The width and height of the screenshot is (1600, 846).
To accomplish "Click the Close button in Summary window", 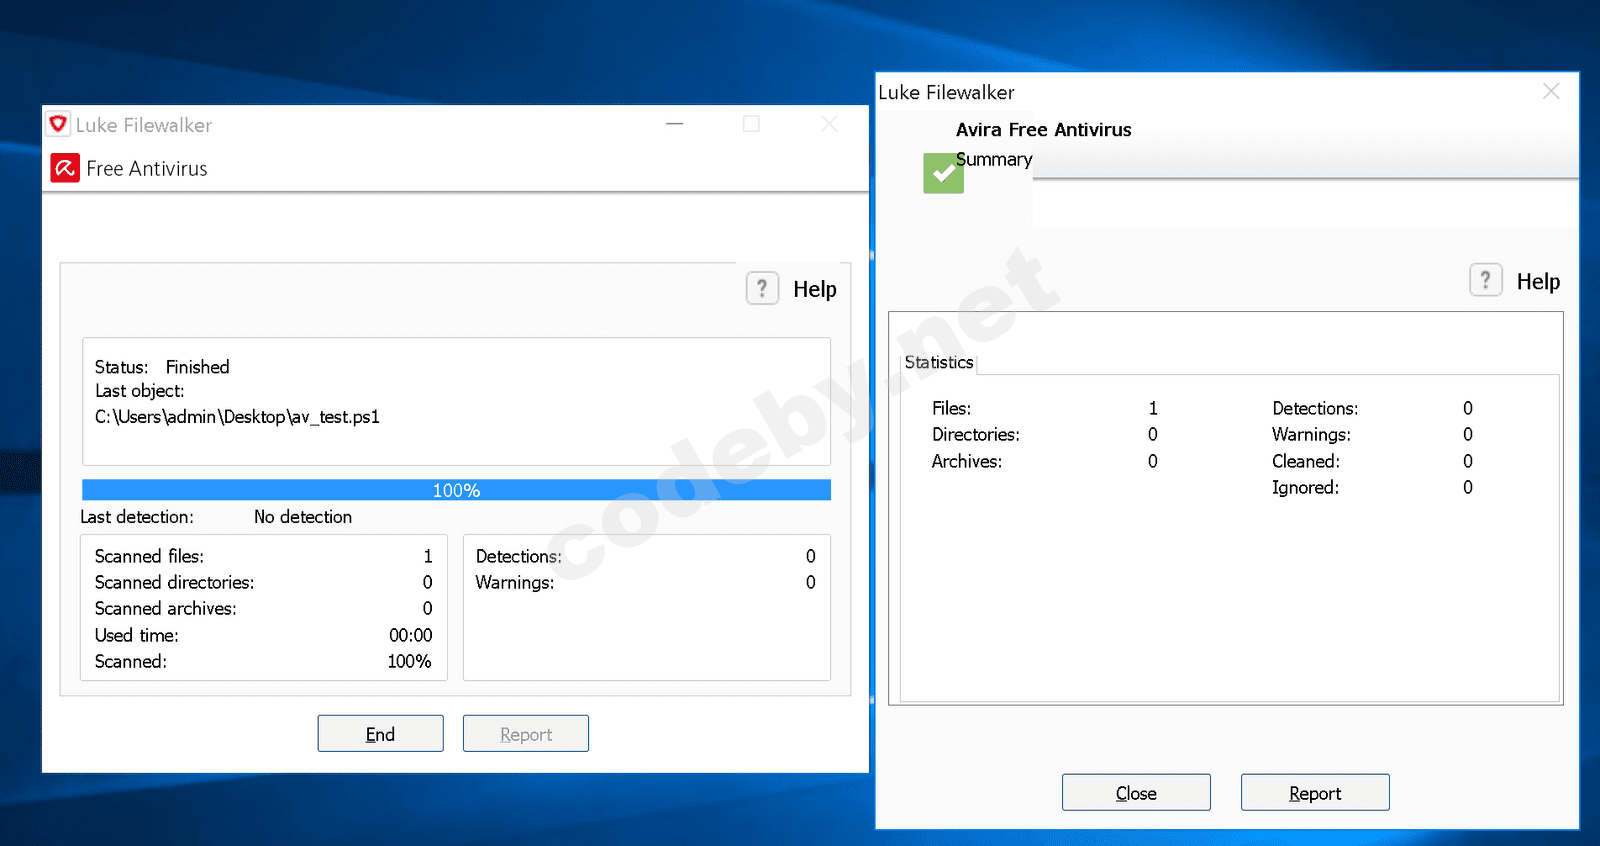I will click(x=1136, y=793).
